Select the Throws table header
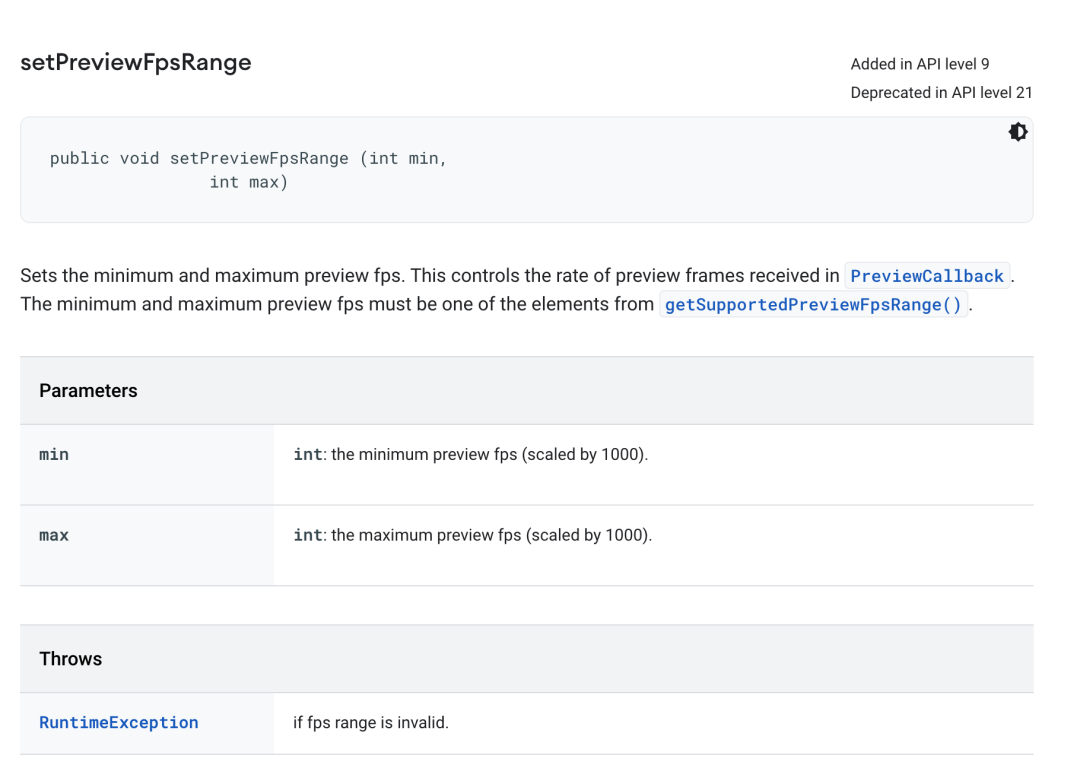1080x781 pixels. pyautogui.click(x=71, y=659)
